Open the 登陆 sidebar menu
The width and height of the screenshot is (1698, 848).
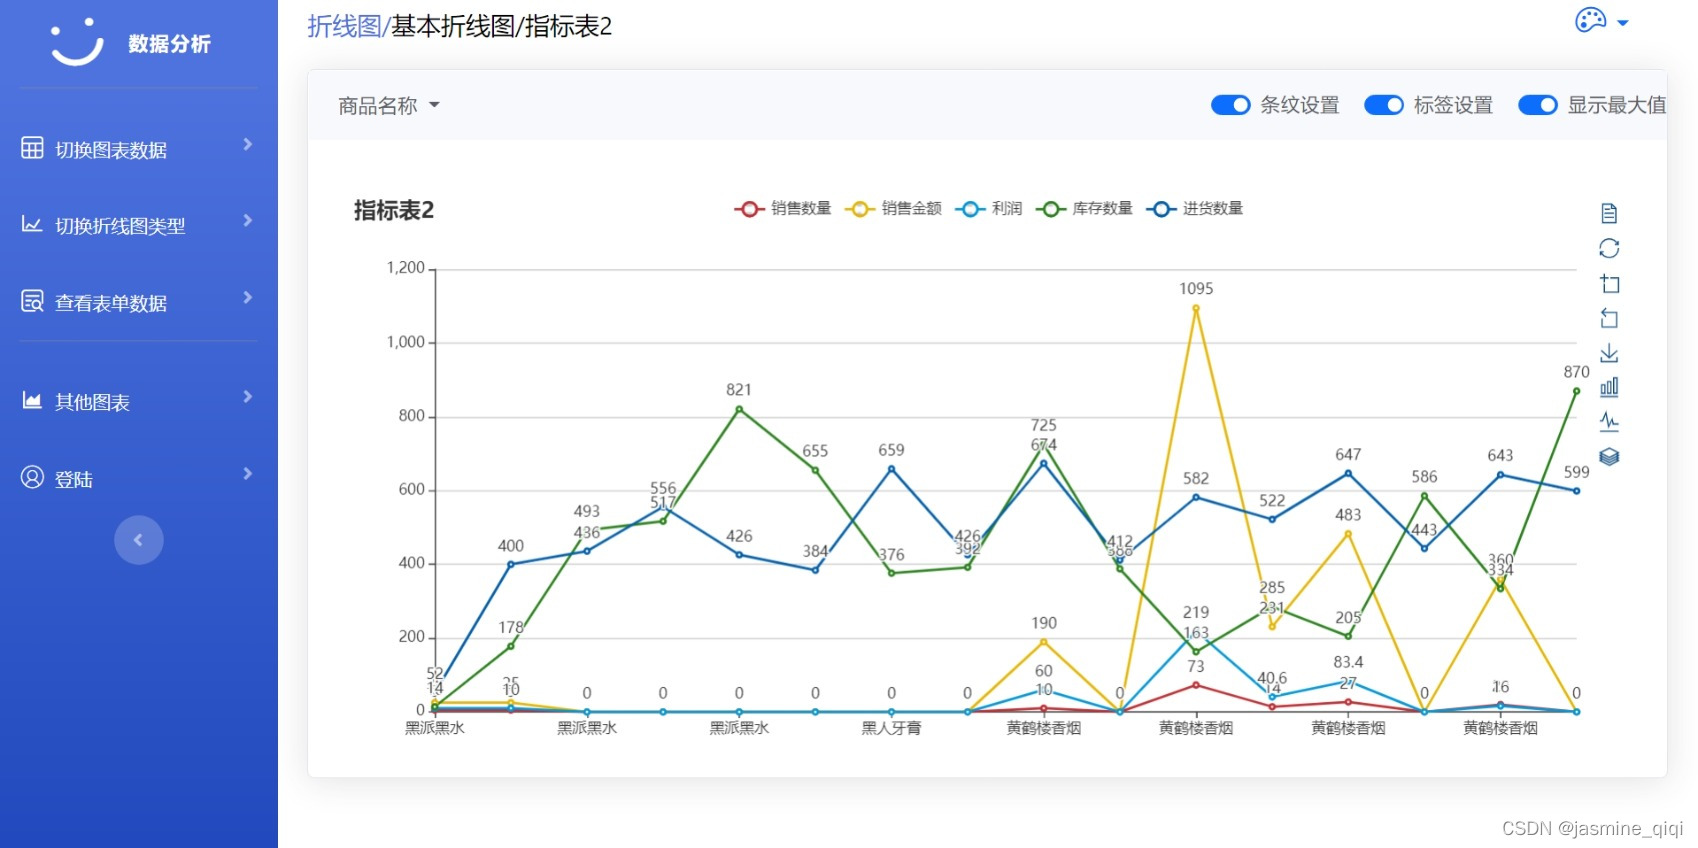(138, 478)
